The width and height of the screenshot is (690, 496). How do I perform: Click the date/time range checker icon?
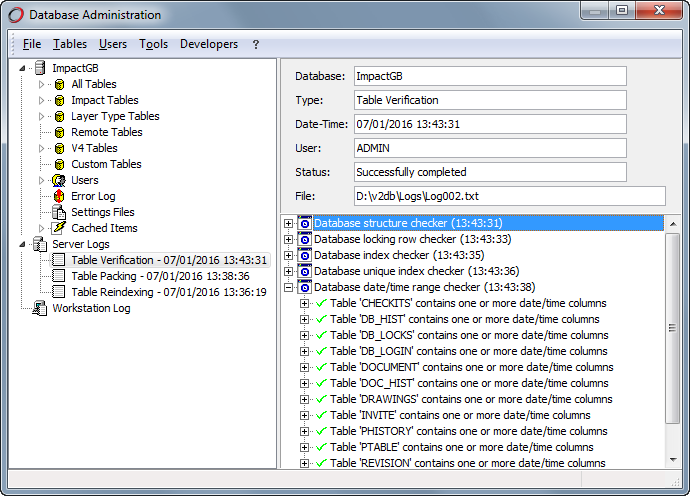click(x=305, y=287)
